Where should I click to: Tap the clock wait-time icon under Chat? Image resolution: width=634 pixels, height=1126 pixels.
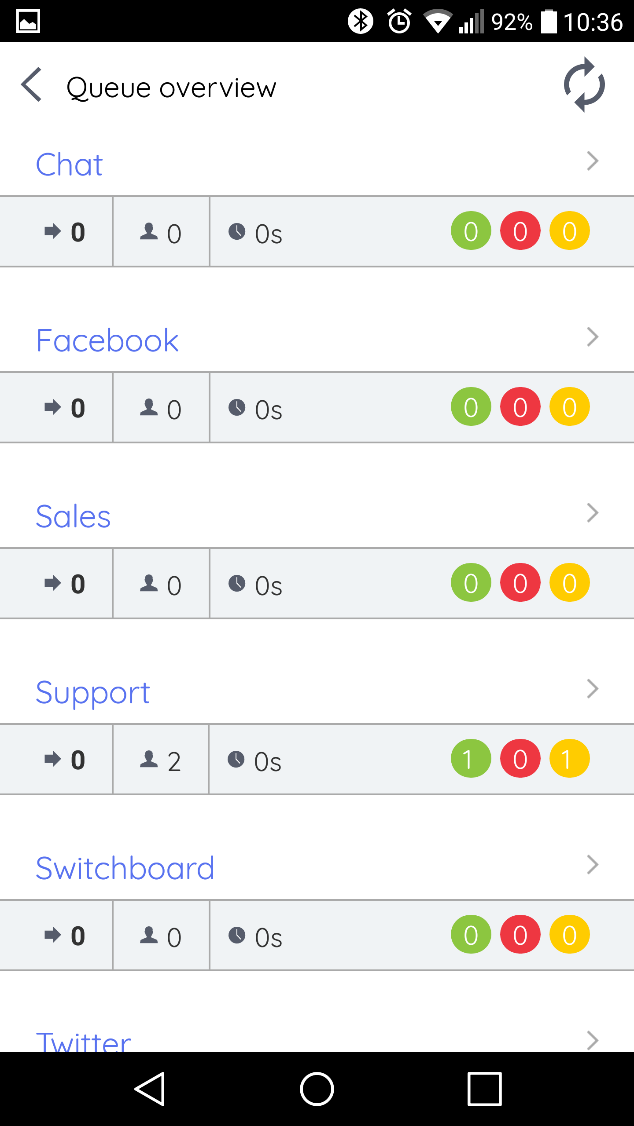[x=237, y=232]
